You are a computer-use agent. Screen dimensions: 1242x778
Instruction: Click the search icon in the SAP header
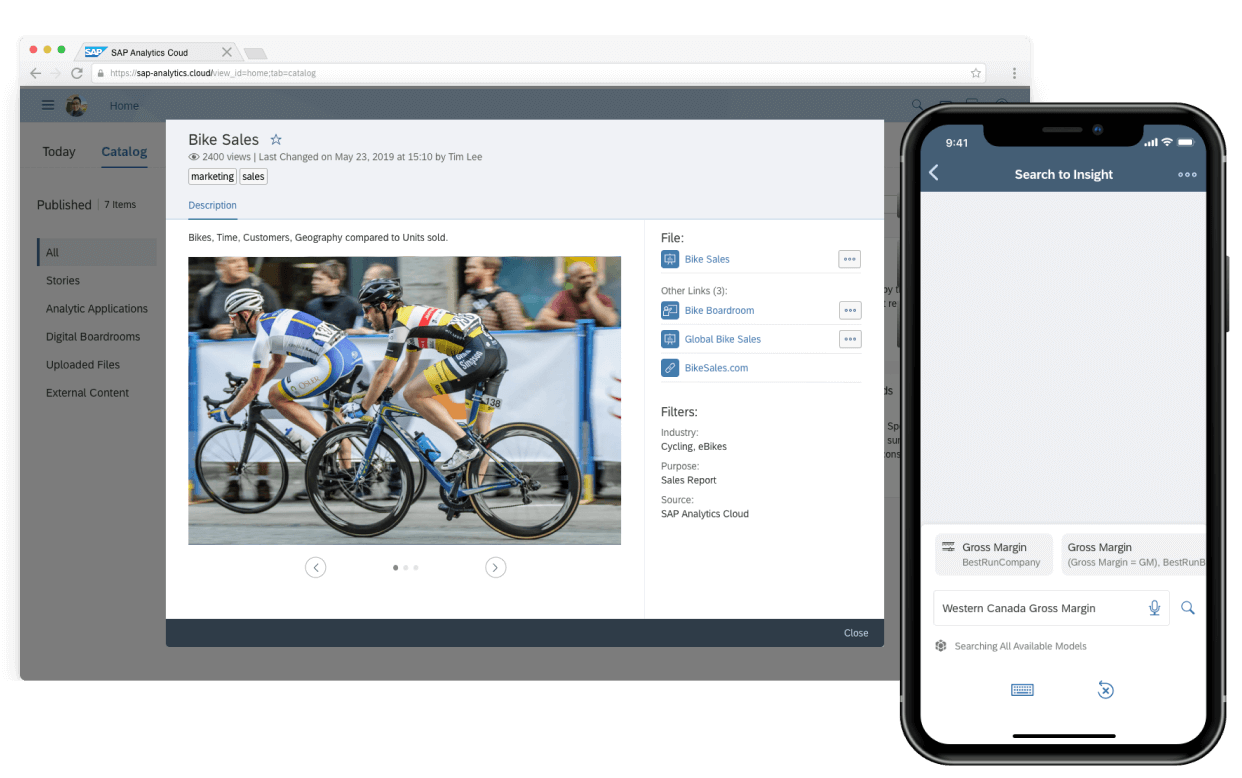click(917, 105)
